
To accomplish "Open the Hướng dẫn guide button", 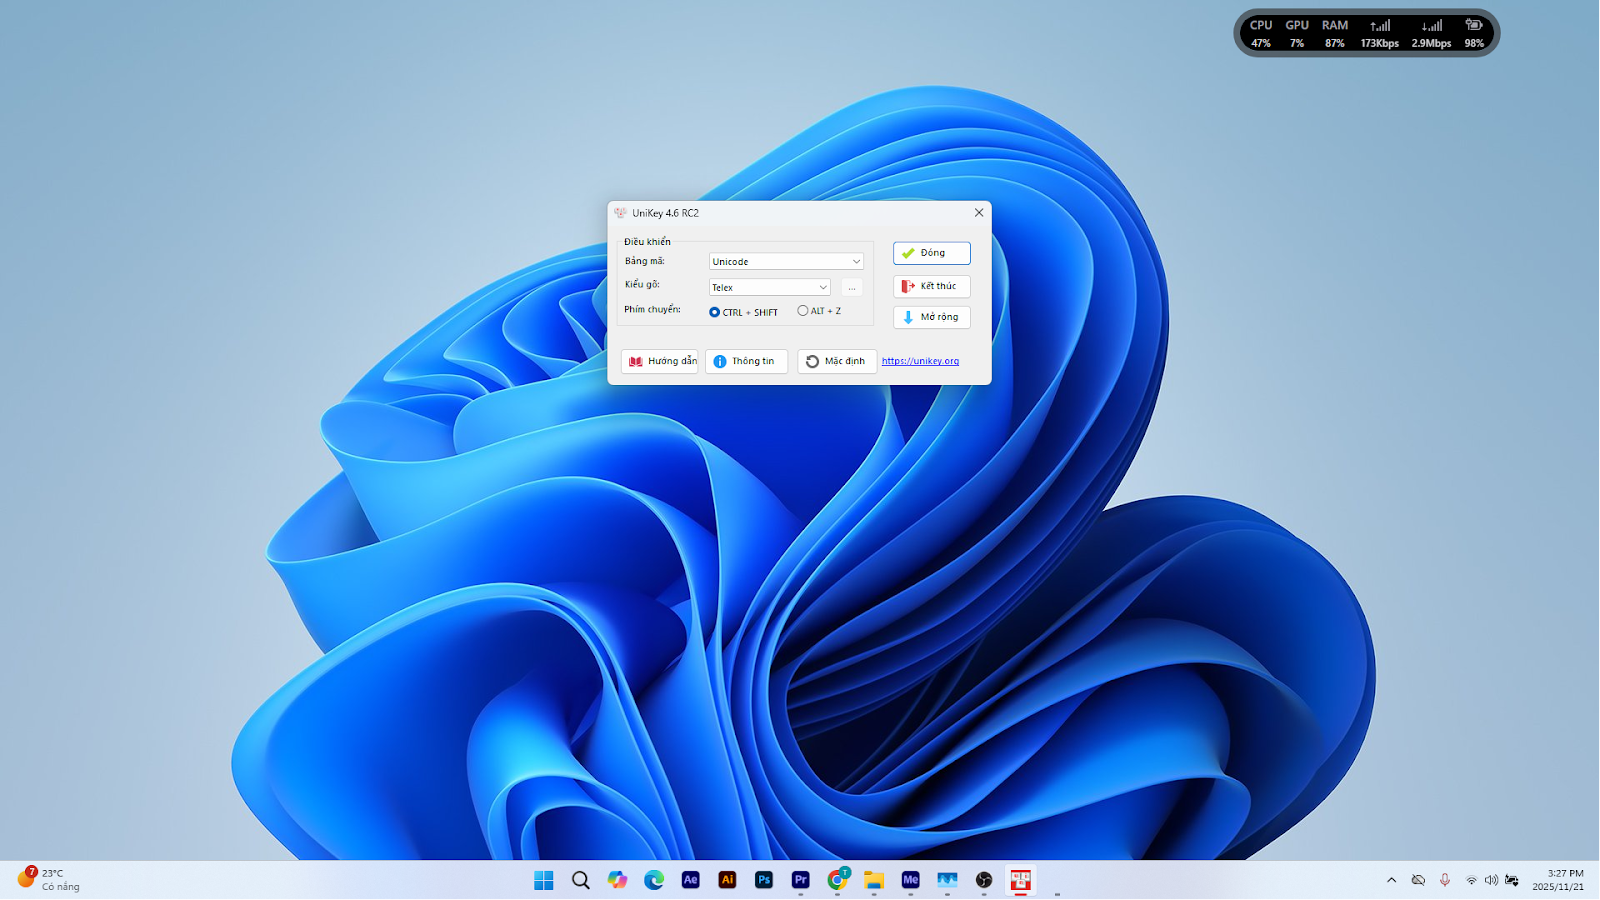I will tap(660, 361).
